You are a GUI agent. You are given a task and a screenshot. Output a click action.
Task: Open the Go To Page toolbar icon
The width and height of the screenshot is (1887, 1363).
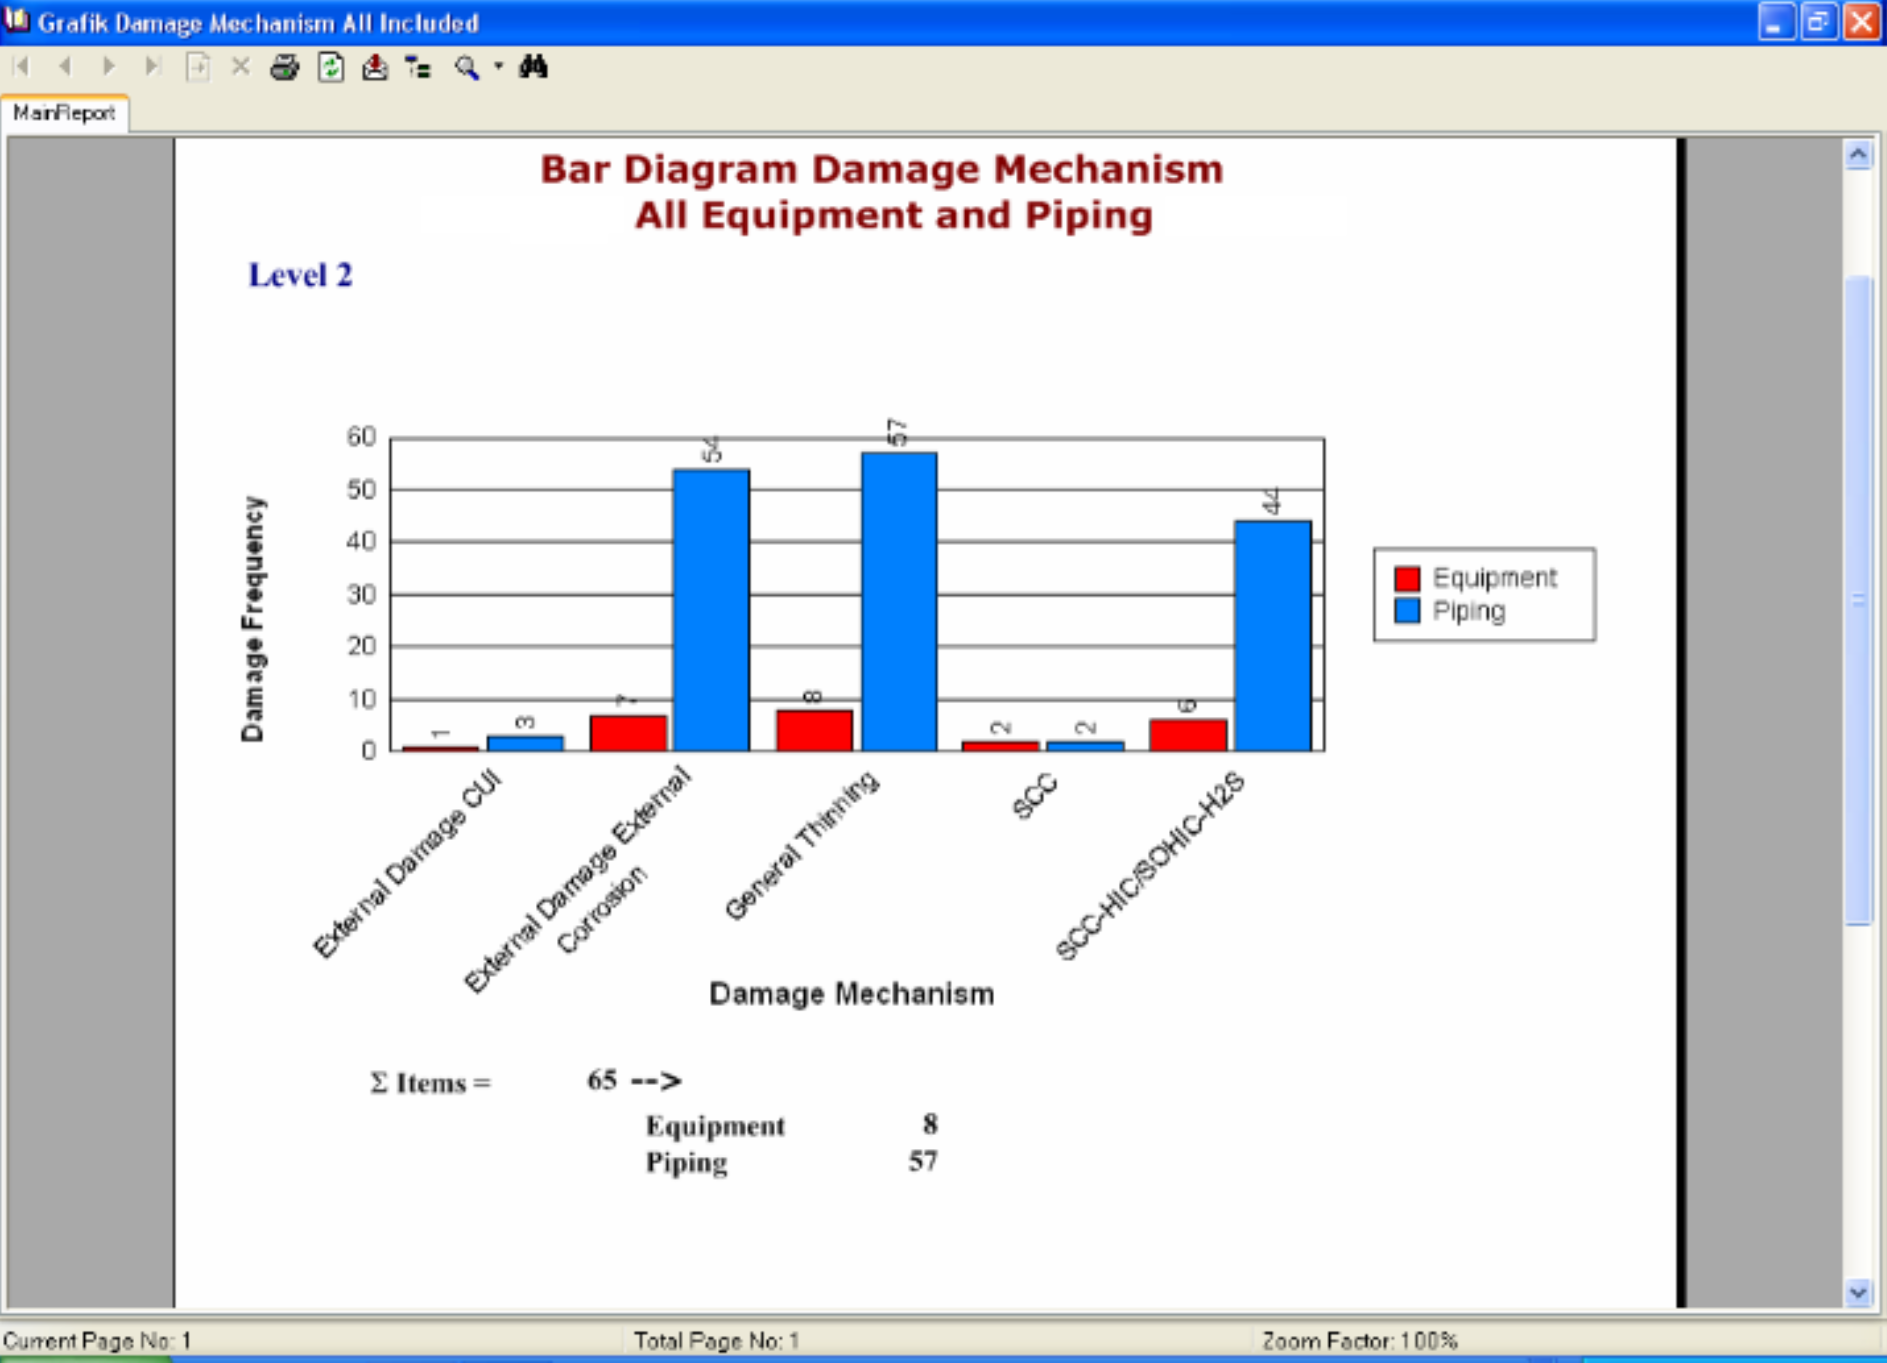[x=197, y=67]
